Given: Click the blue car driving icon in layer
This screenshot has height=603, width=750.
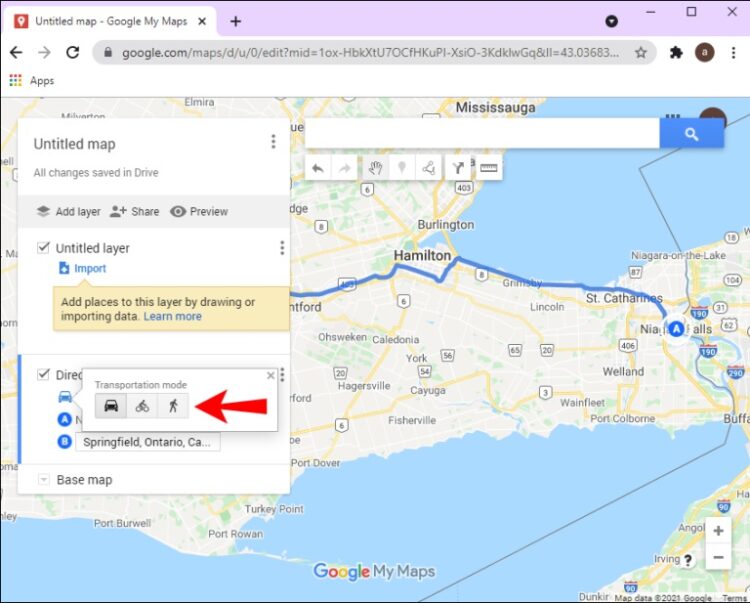Looking at the screenshot, I should 65,396.
